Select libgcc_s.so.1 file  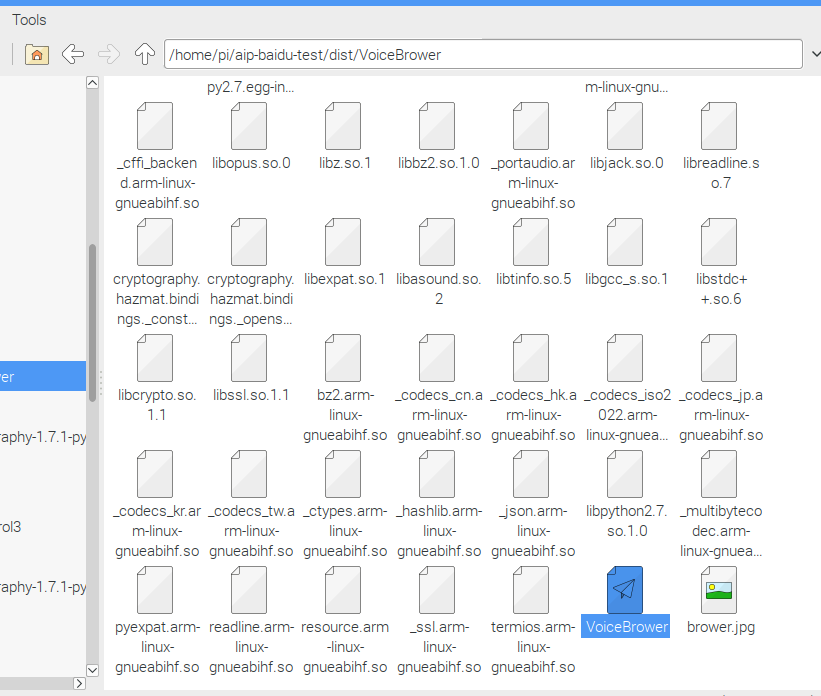[x=626, y=253]
